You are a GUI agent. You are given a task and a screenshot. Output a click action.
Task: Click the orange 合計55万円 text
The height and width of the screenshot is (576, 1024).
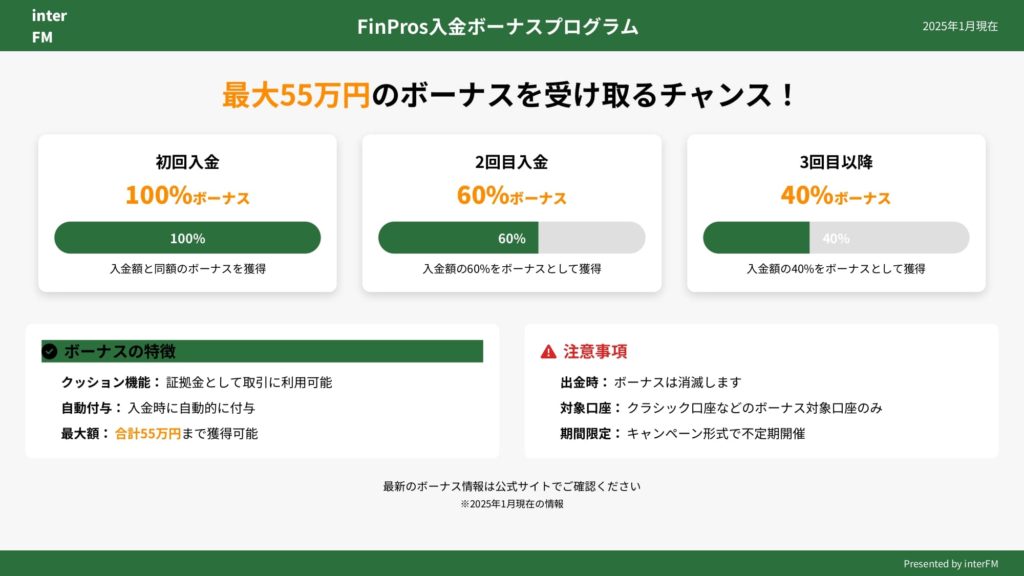pos(148,434)
